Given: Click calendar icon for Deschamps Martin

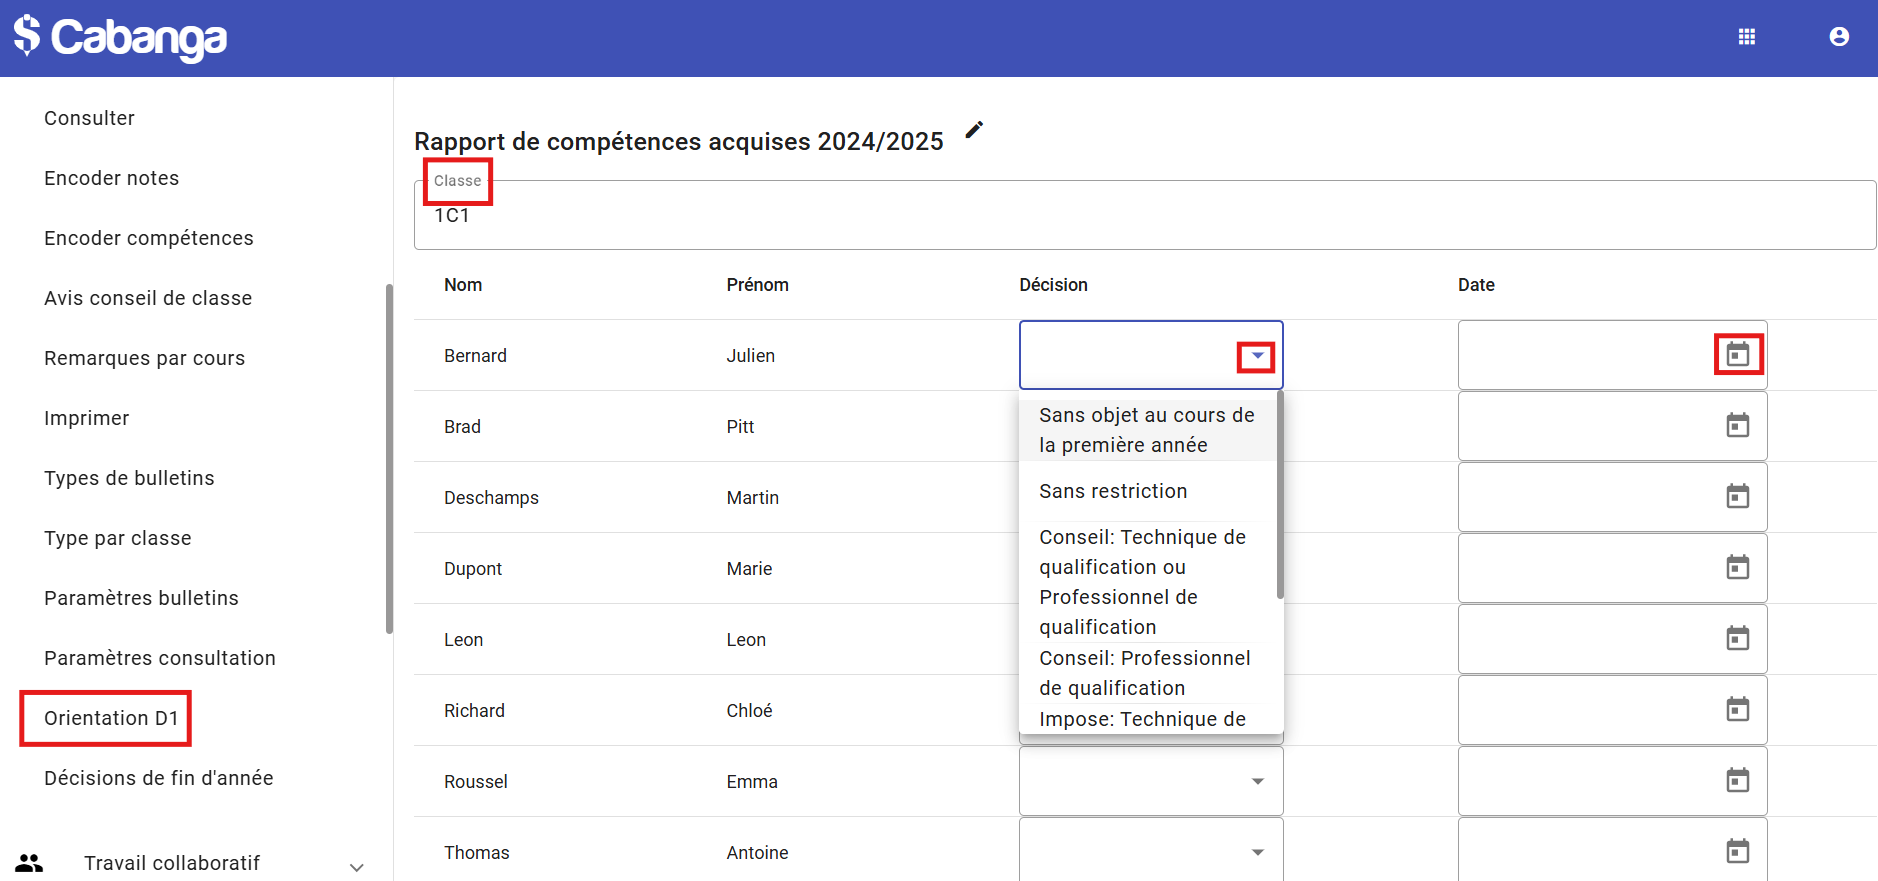Looking at the screenshot, I should coord(1738,497).
